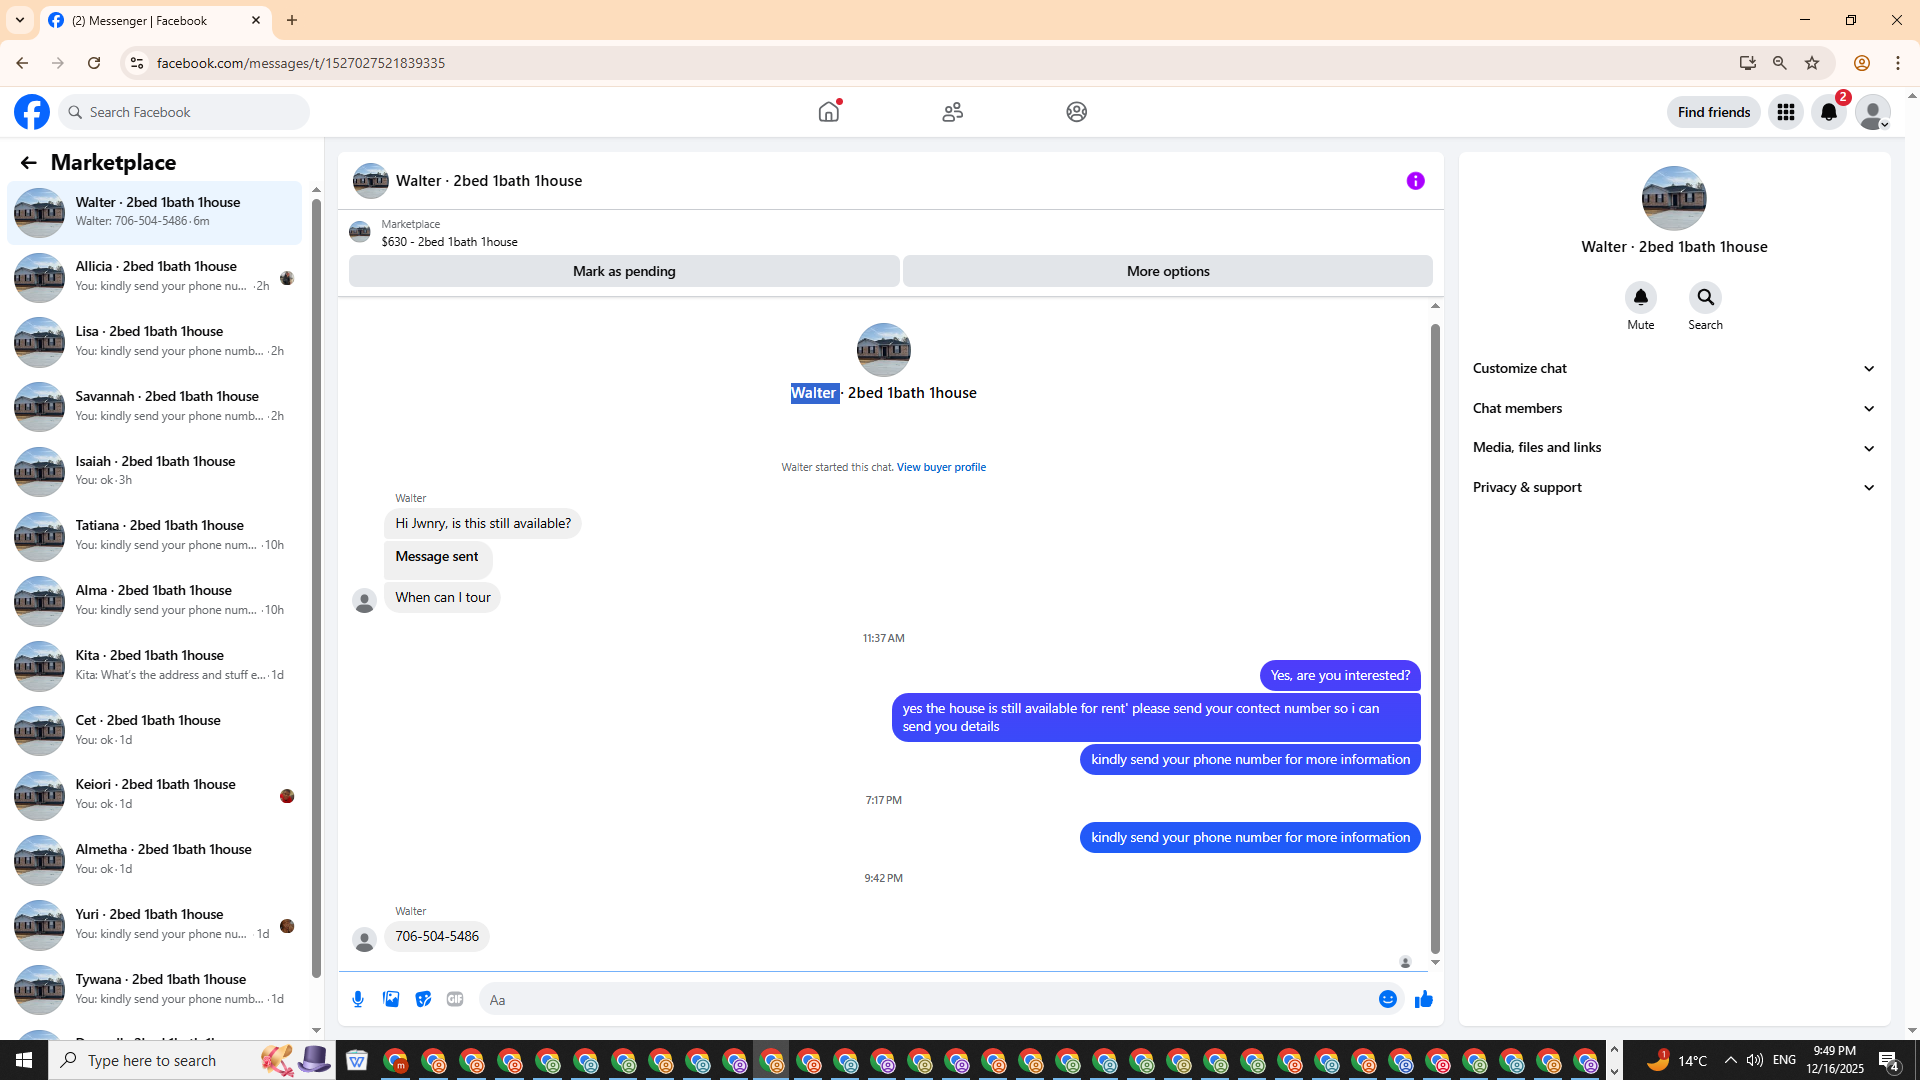Go to Facebook Home feed icon
The image size is (1920, 1080).
(x=829, y=112)
